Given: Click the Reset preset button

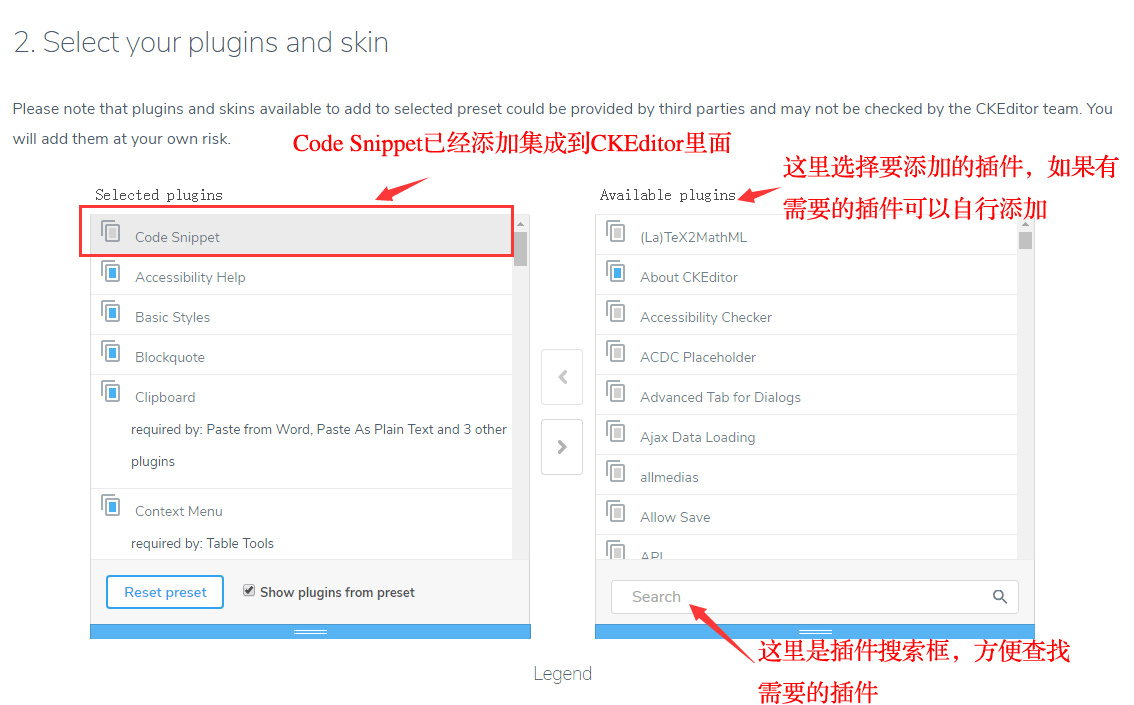Looking at the screenshot, I should point(165,592).
